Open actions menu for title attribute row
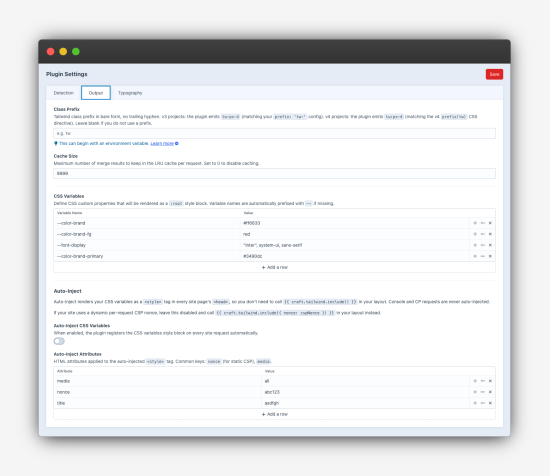The width and height of the screenshot is (550, 476). [x=483, y=403]
